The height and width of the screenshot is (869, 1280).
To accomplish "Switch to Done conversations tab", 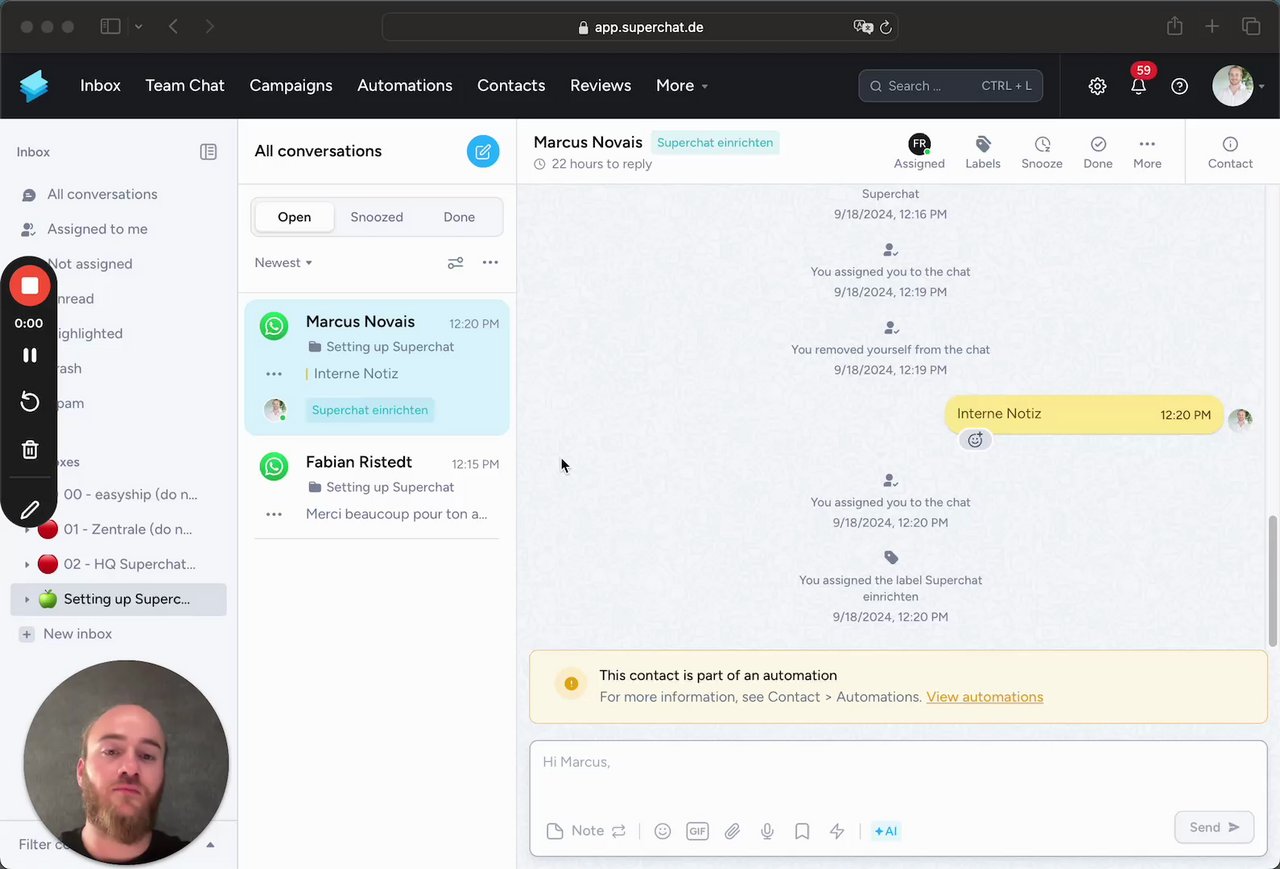I will (x=459, y=217).
